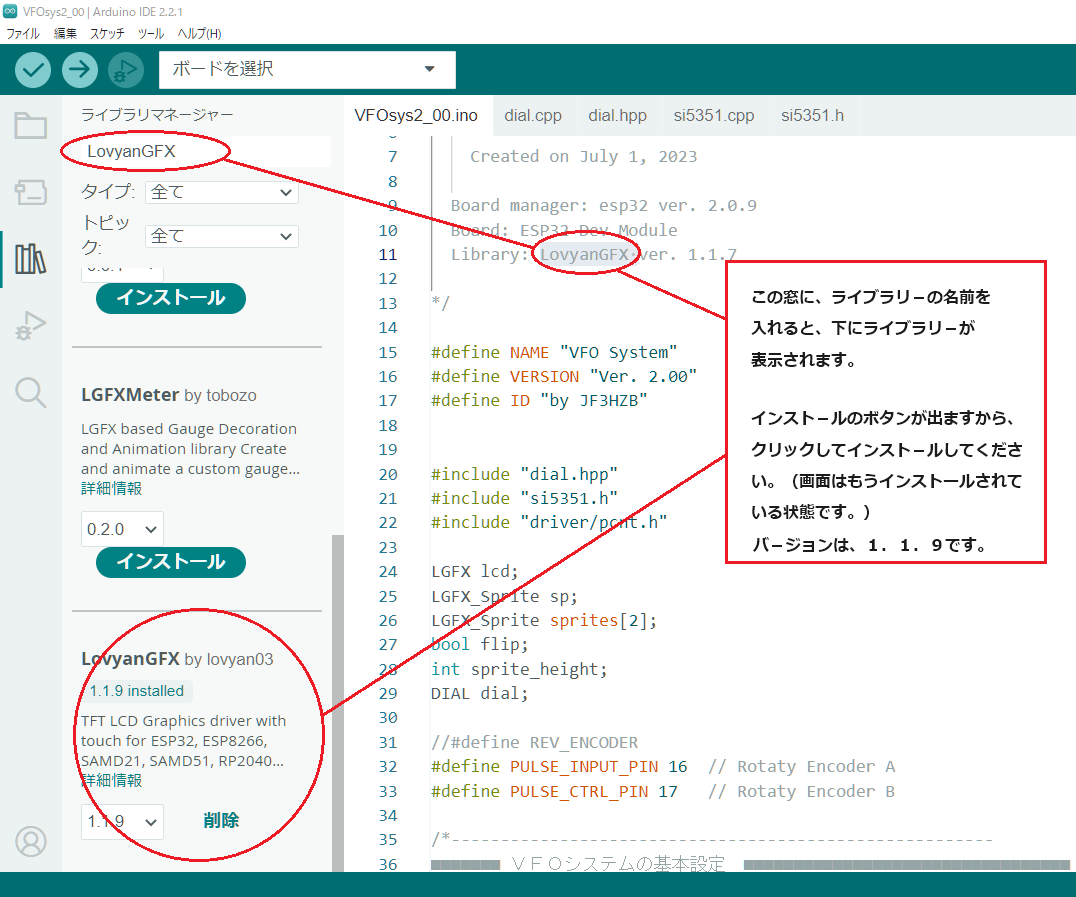1076x897 pixels.
Task: Switch to the si5351.cpp tab
Action: point(714,115)
